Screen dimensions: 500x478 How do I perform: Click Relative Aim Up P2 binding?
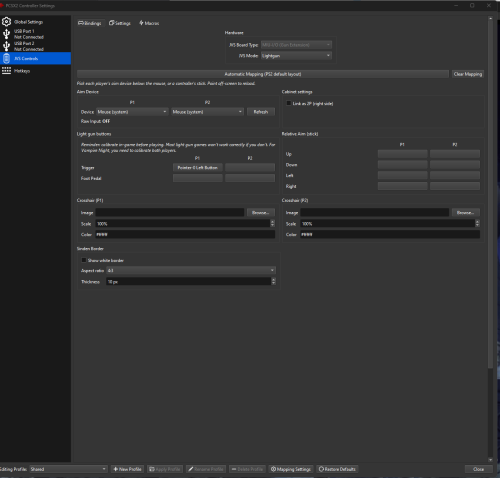455,154
